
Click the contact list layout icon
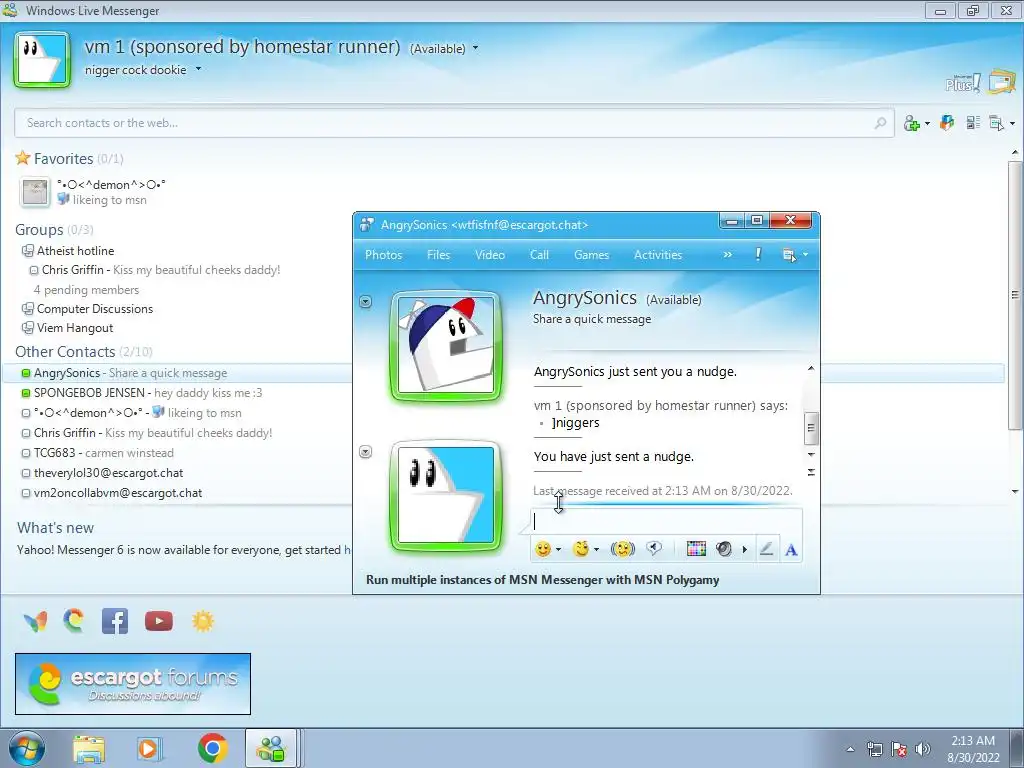(973, 122)
